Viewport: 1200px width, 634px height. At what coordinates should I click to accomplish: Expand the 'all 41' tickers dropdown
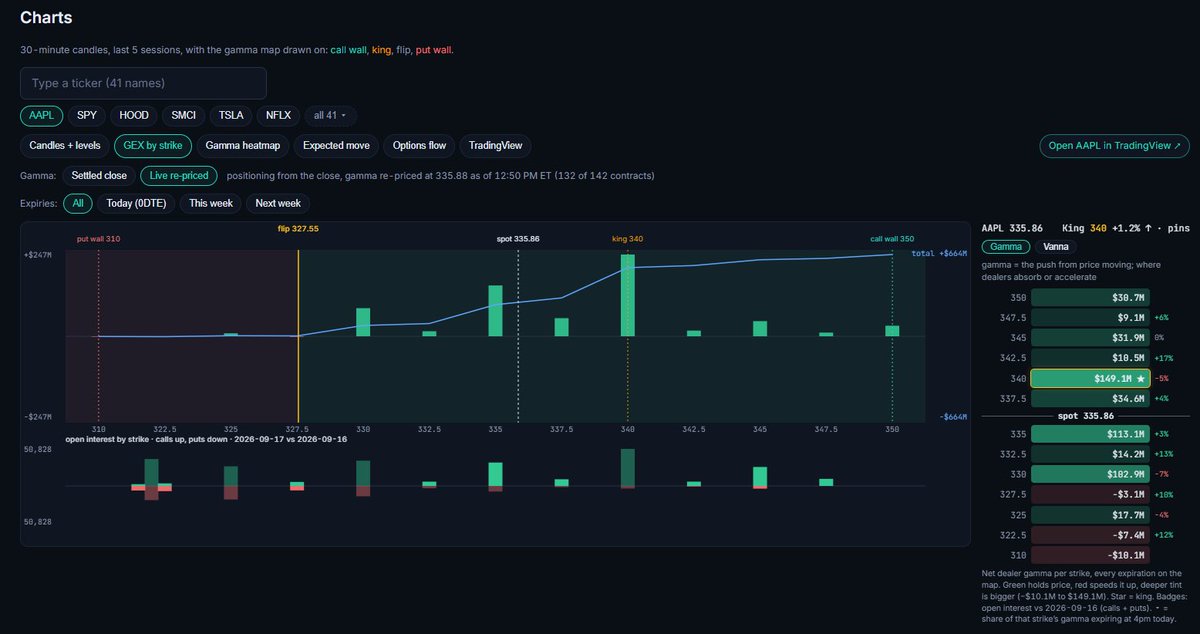330,115
